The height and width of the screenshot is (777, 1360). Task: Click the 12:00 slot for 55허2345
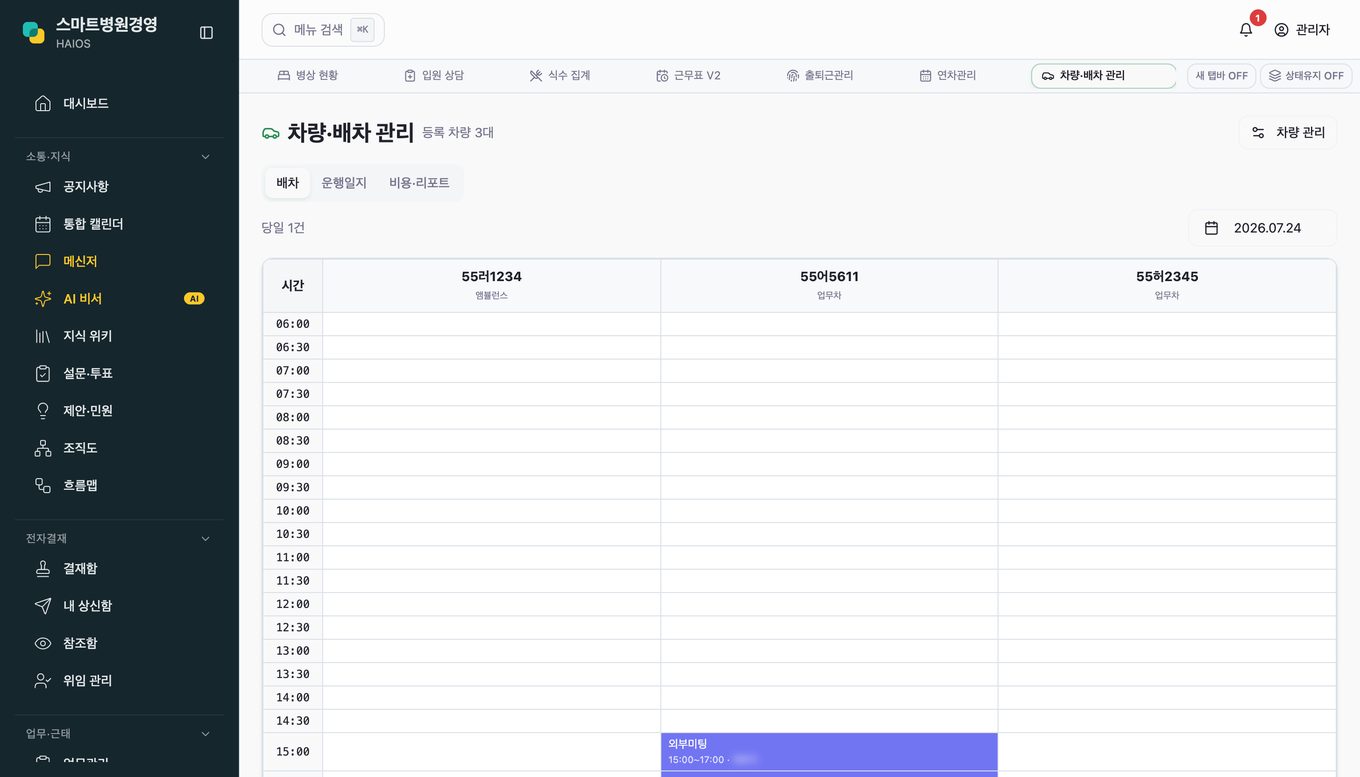[1167, 604]
